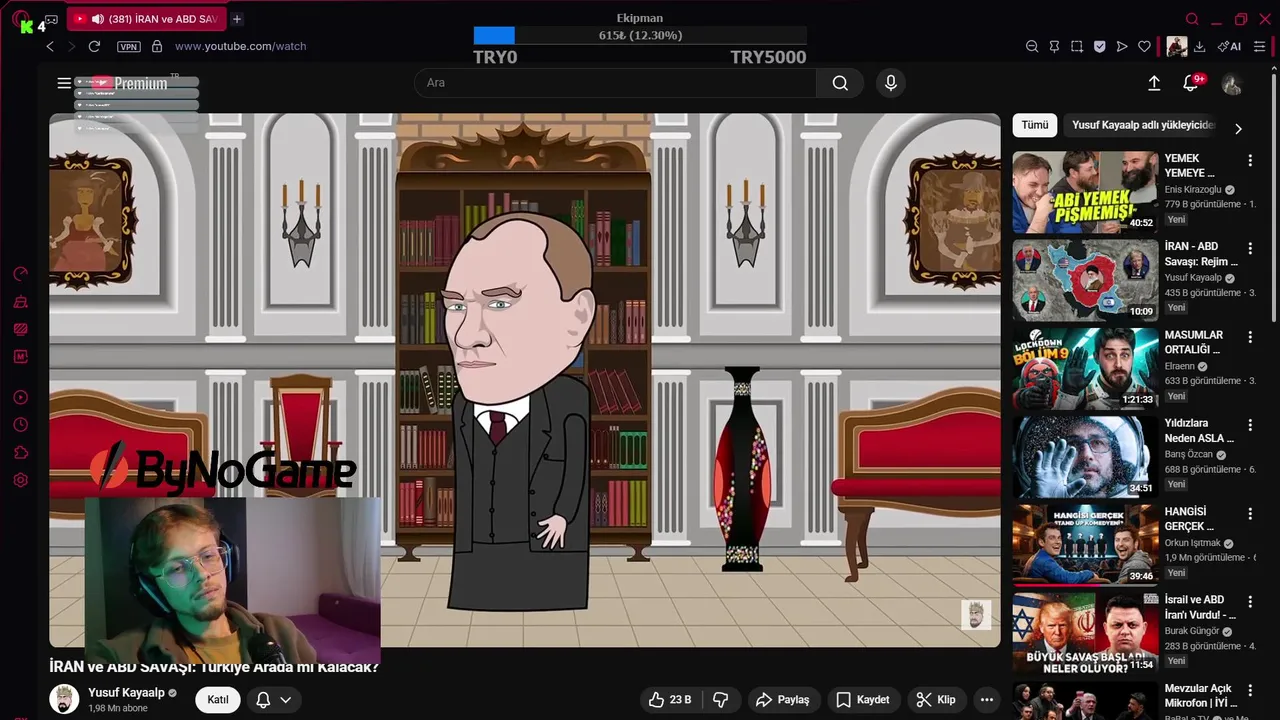Toggle the VPN badge in address bar
This screenshot has height=720, width=1280.
click(129, 46)
